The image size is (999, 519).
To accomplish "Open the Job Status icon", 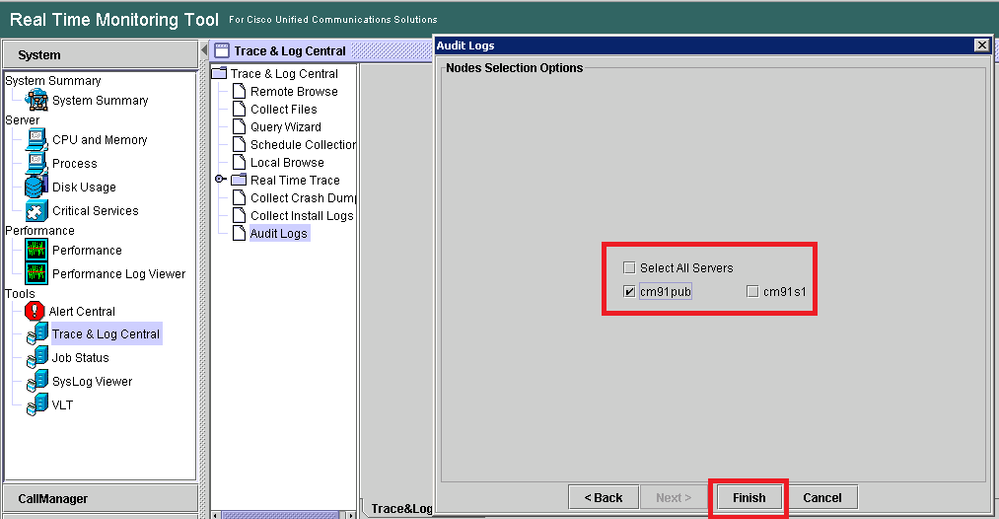I will (x=38, y=357).
